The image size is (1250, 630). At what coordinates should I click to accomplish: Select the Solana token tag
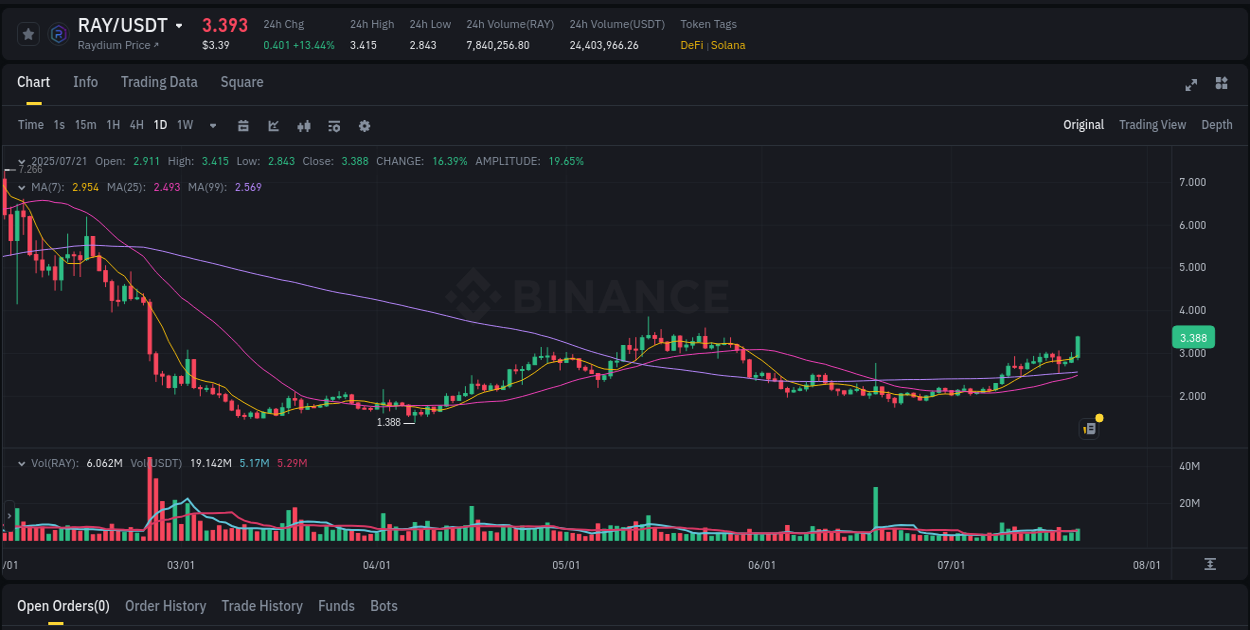[727, 45]
